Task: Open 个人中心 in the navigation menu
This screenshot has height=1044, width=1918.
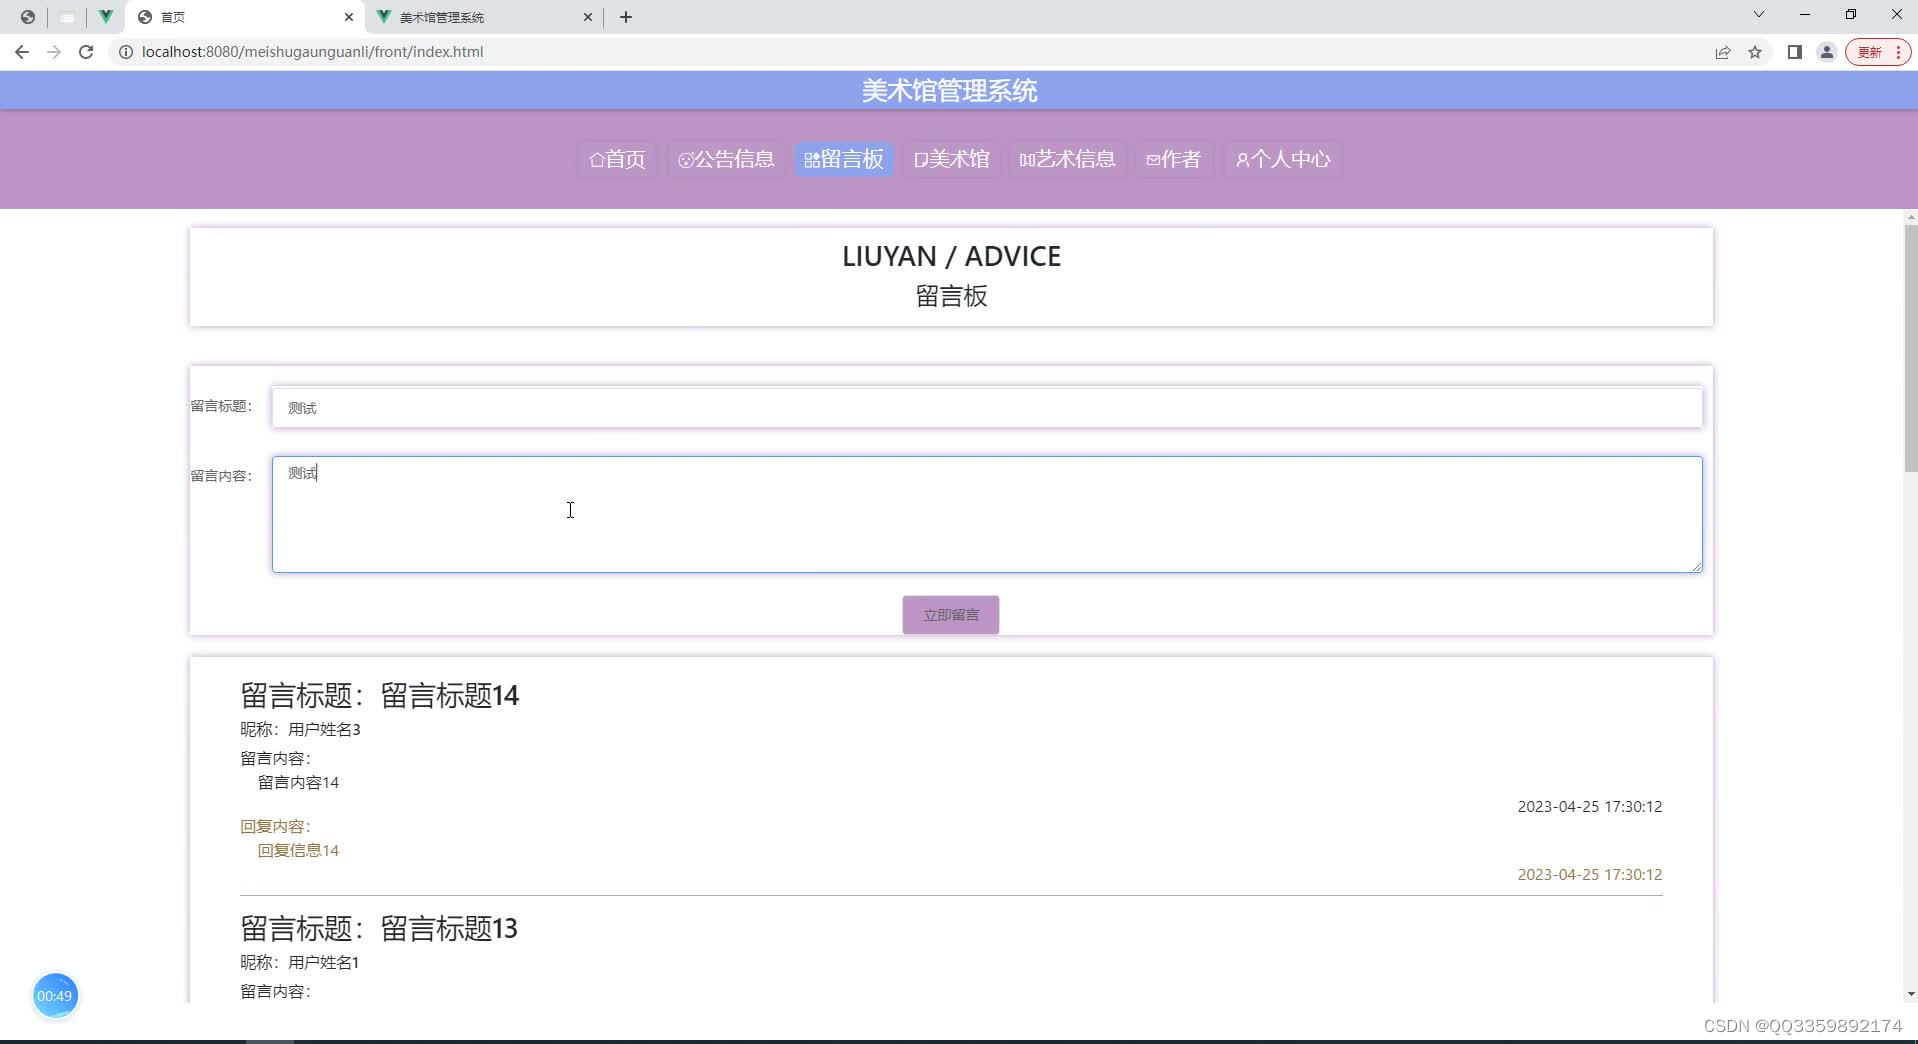Action: click(x=1283, y=159)
